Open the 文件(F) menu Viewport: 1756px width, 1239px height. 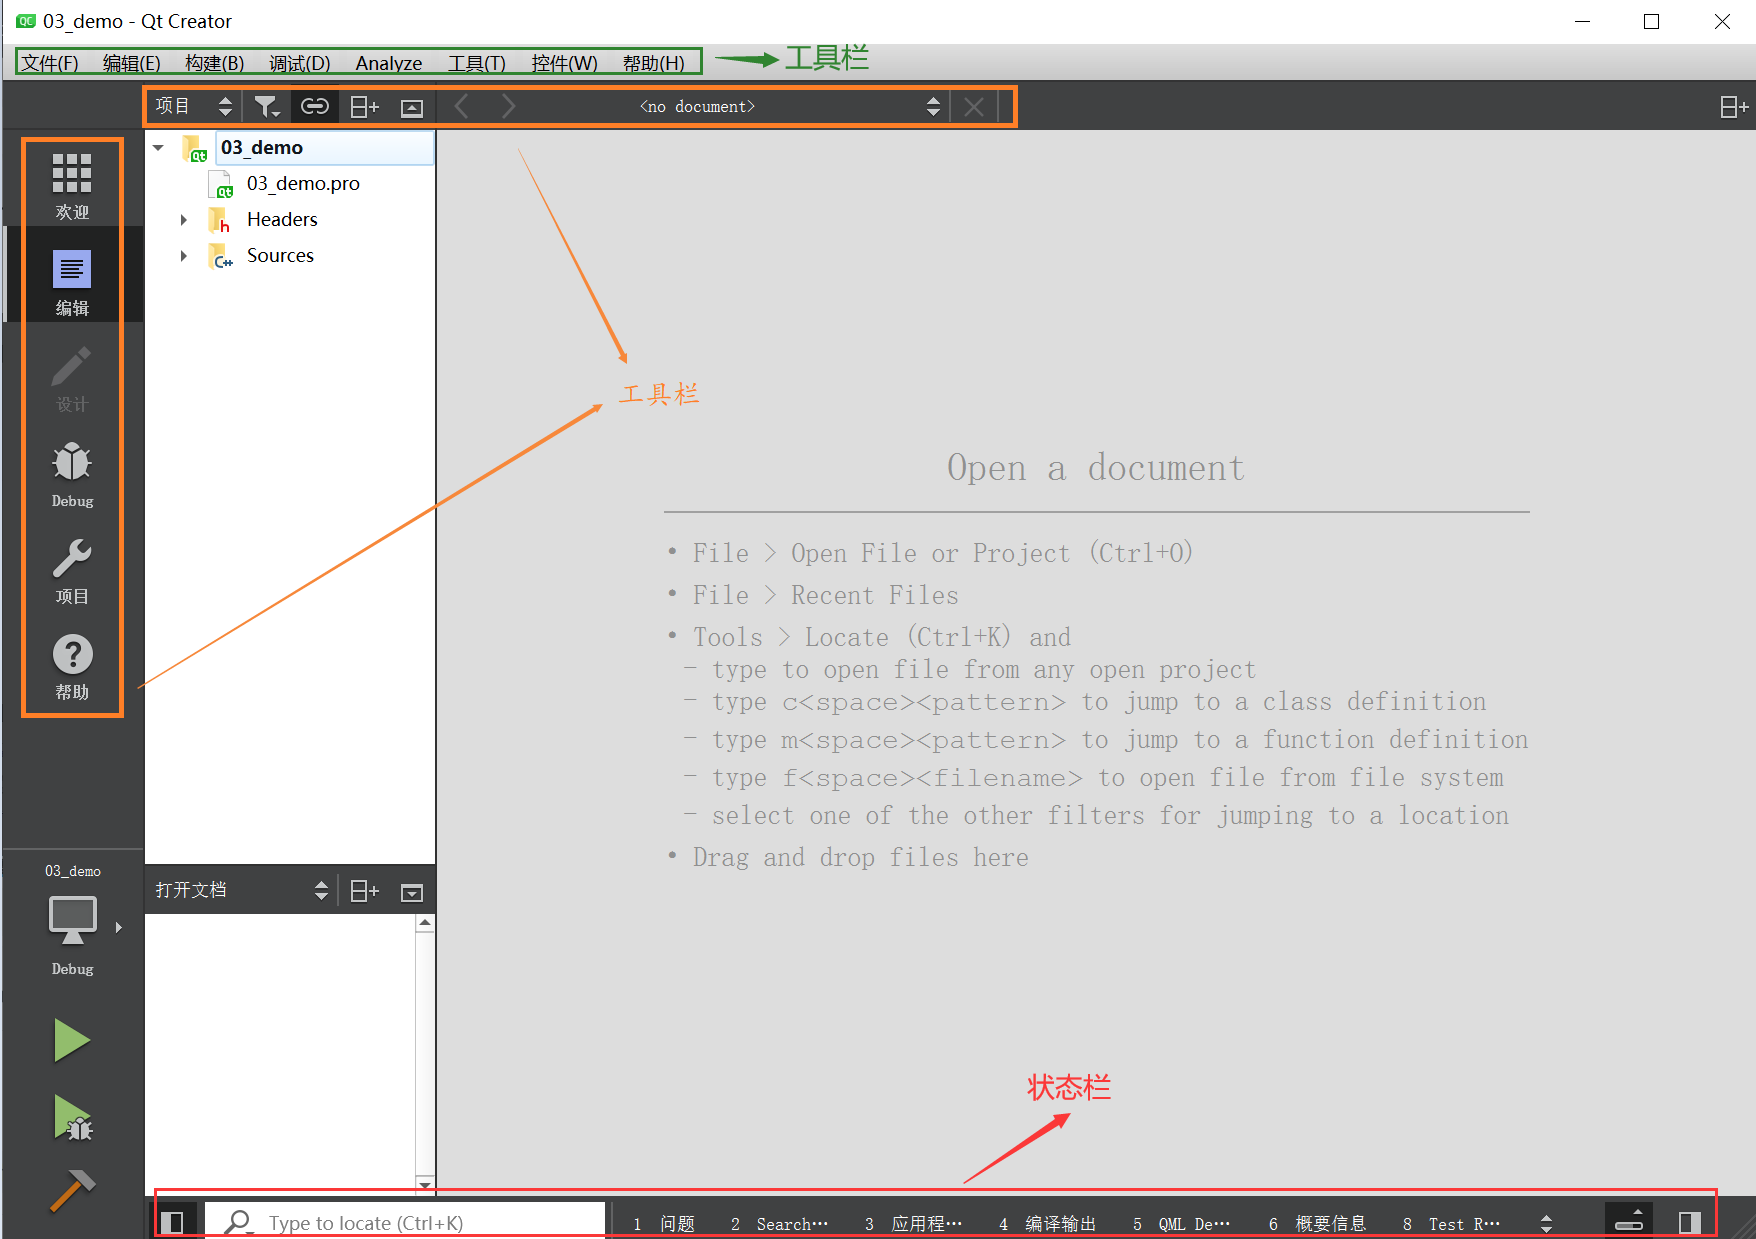pyautogui.click(x=50, y=63)
